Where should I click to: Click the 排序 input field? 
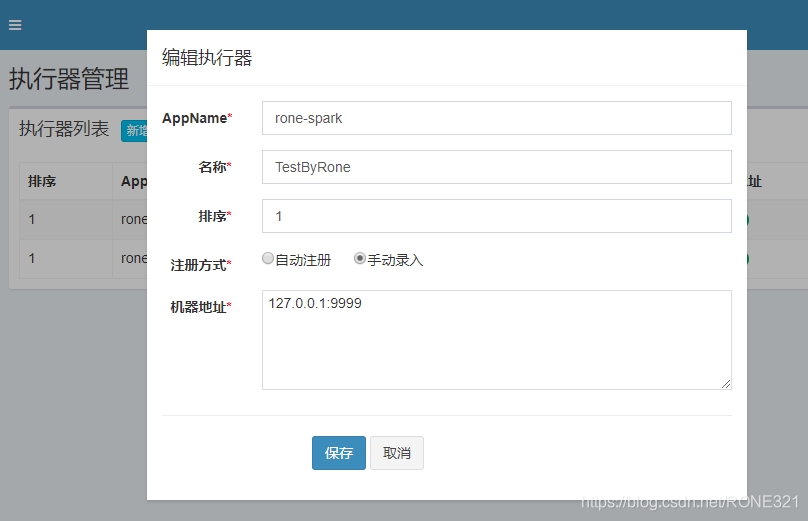point(496,216)
